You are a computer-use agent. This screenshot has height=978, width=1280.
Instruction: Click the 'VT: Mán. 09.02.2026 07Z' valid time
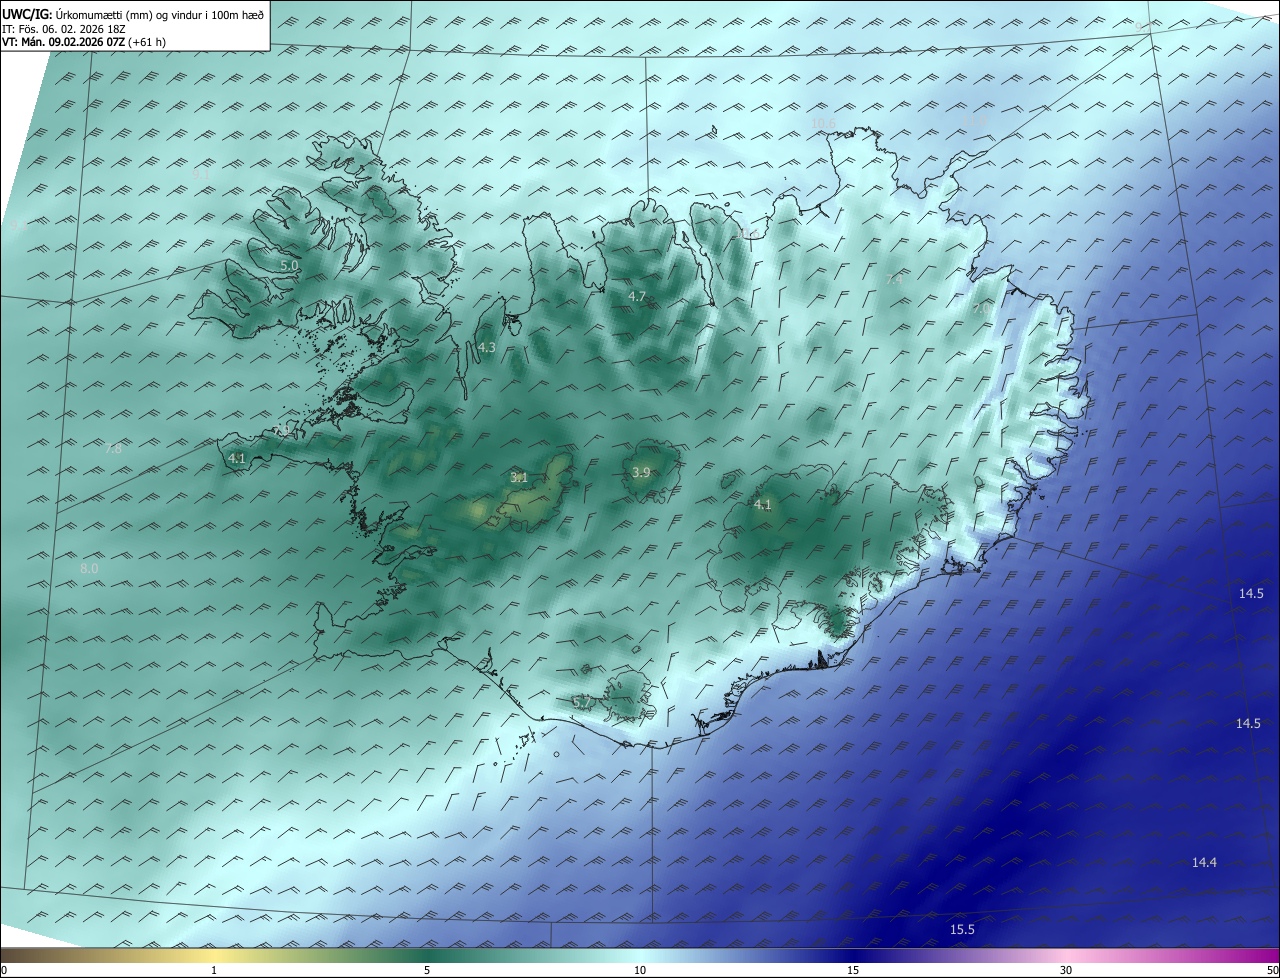[x=62, y=42]
